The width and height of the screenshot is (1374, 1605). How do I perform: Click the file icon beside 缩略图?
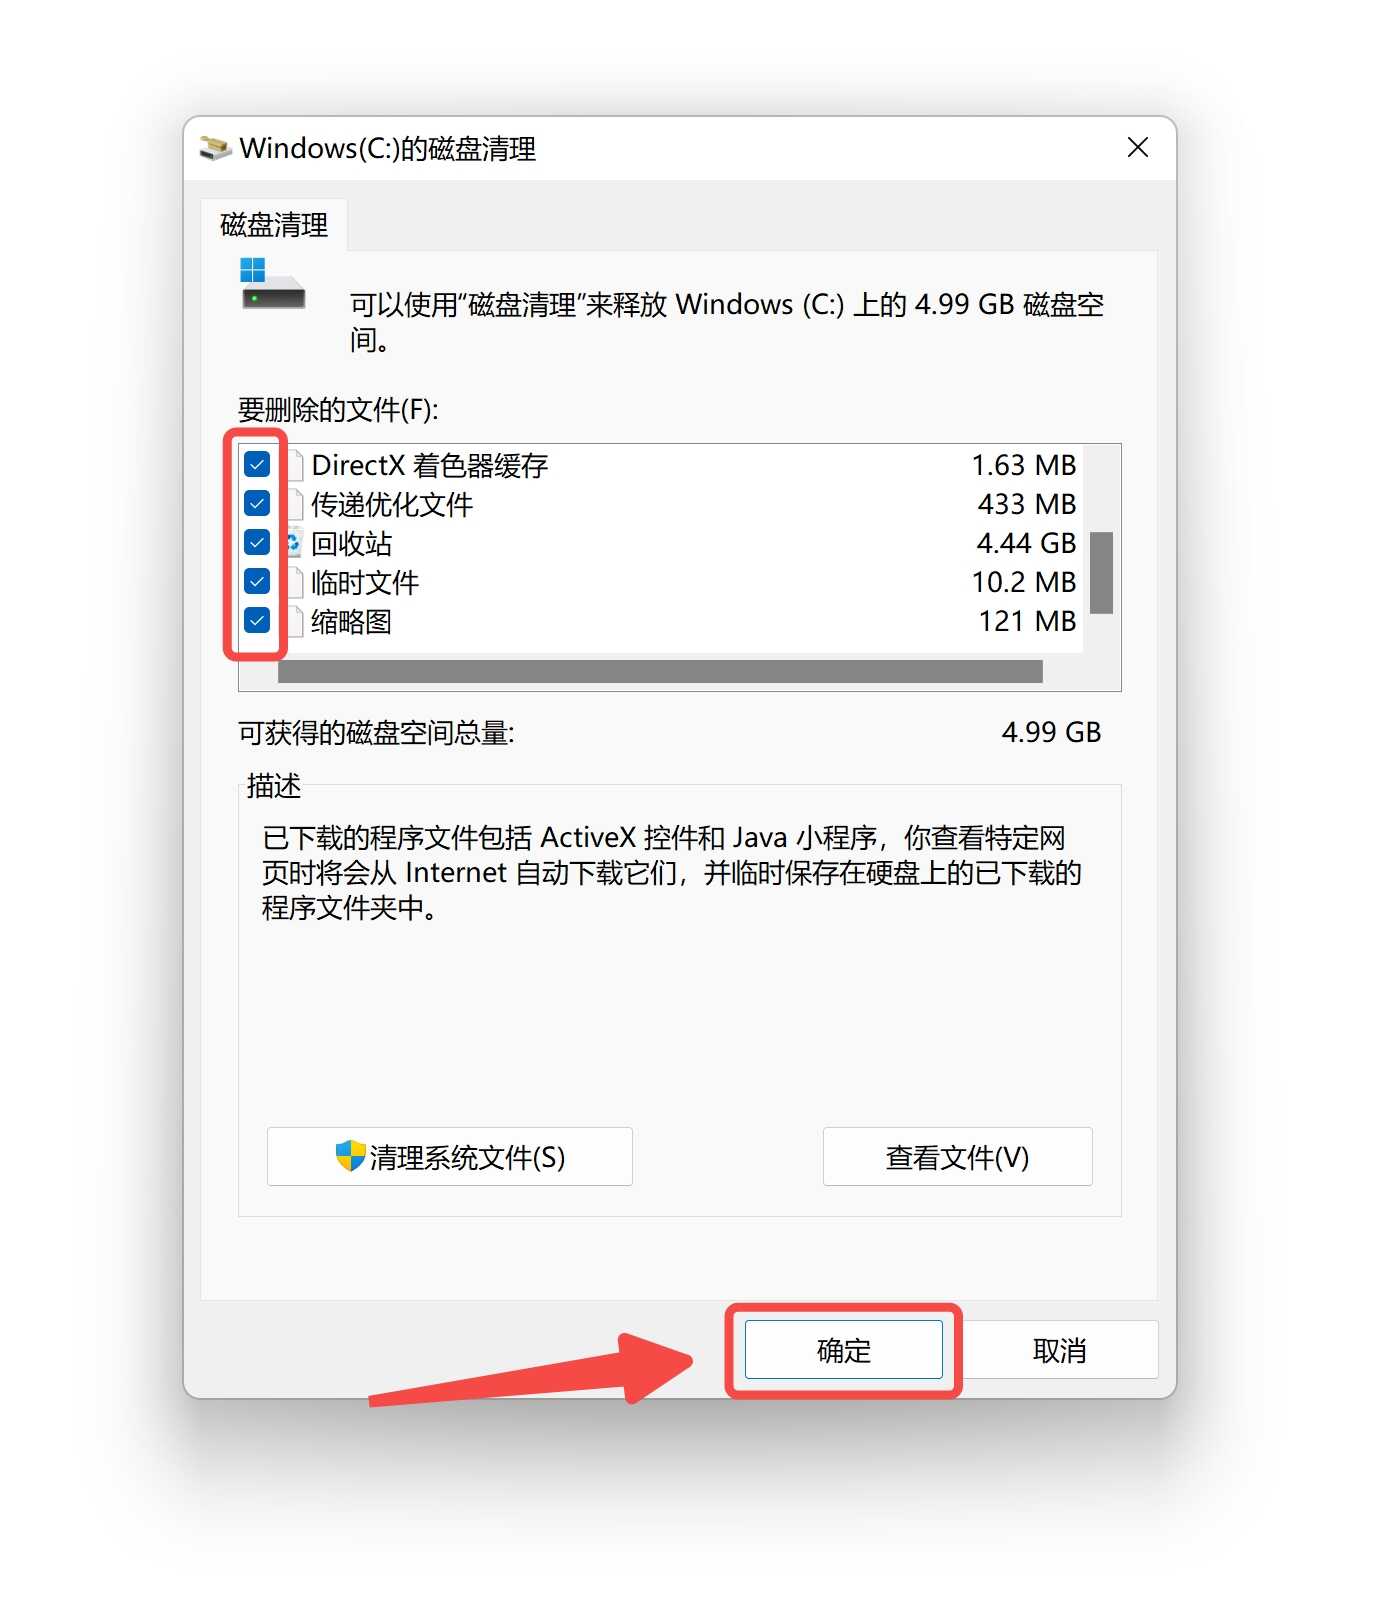coord(296,621)
